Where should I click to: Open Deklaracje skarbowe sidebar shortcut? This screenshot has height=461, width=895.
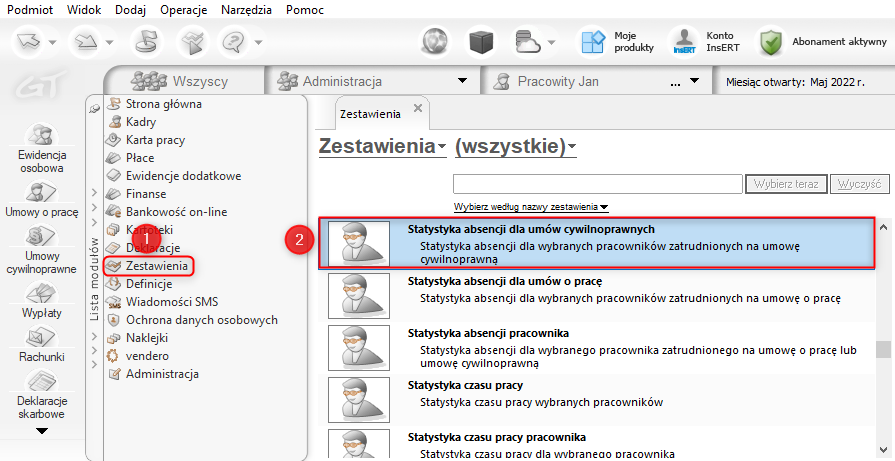click(42, 395)
